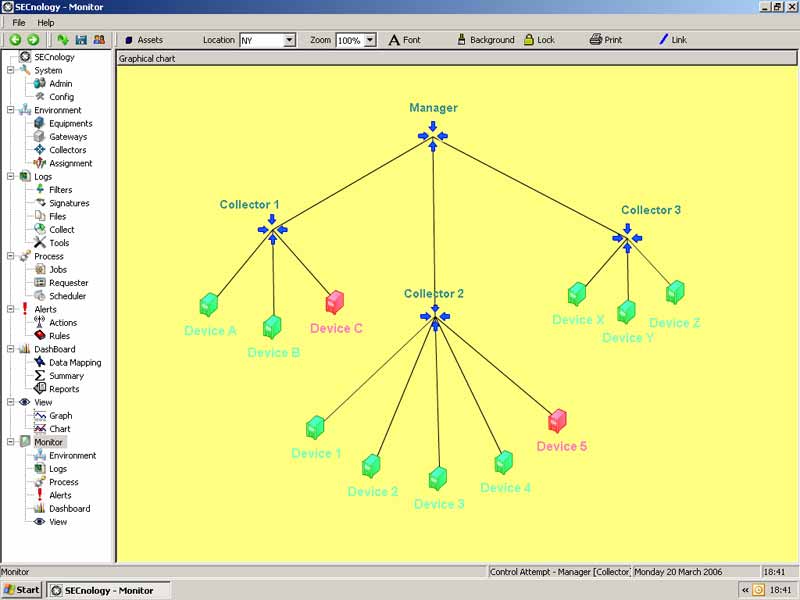
Task: Select the green Device Z icon
Action: pyautogui.click(x=675, y=292)
